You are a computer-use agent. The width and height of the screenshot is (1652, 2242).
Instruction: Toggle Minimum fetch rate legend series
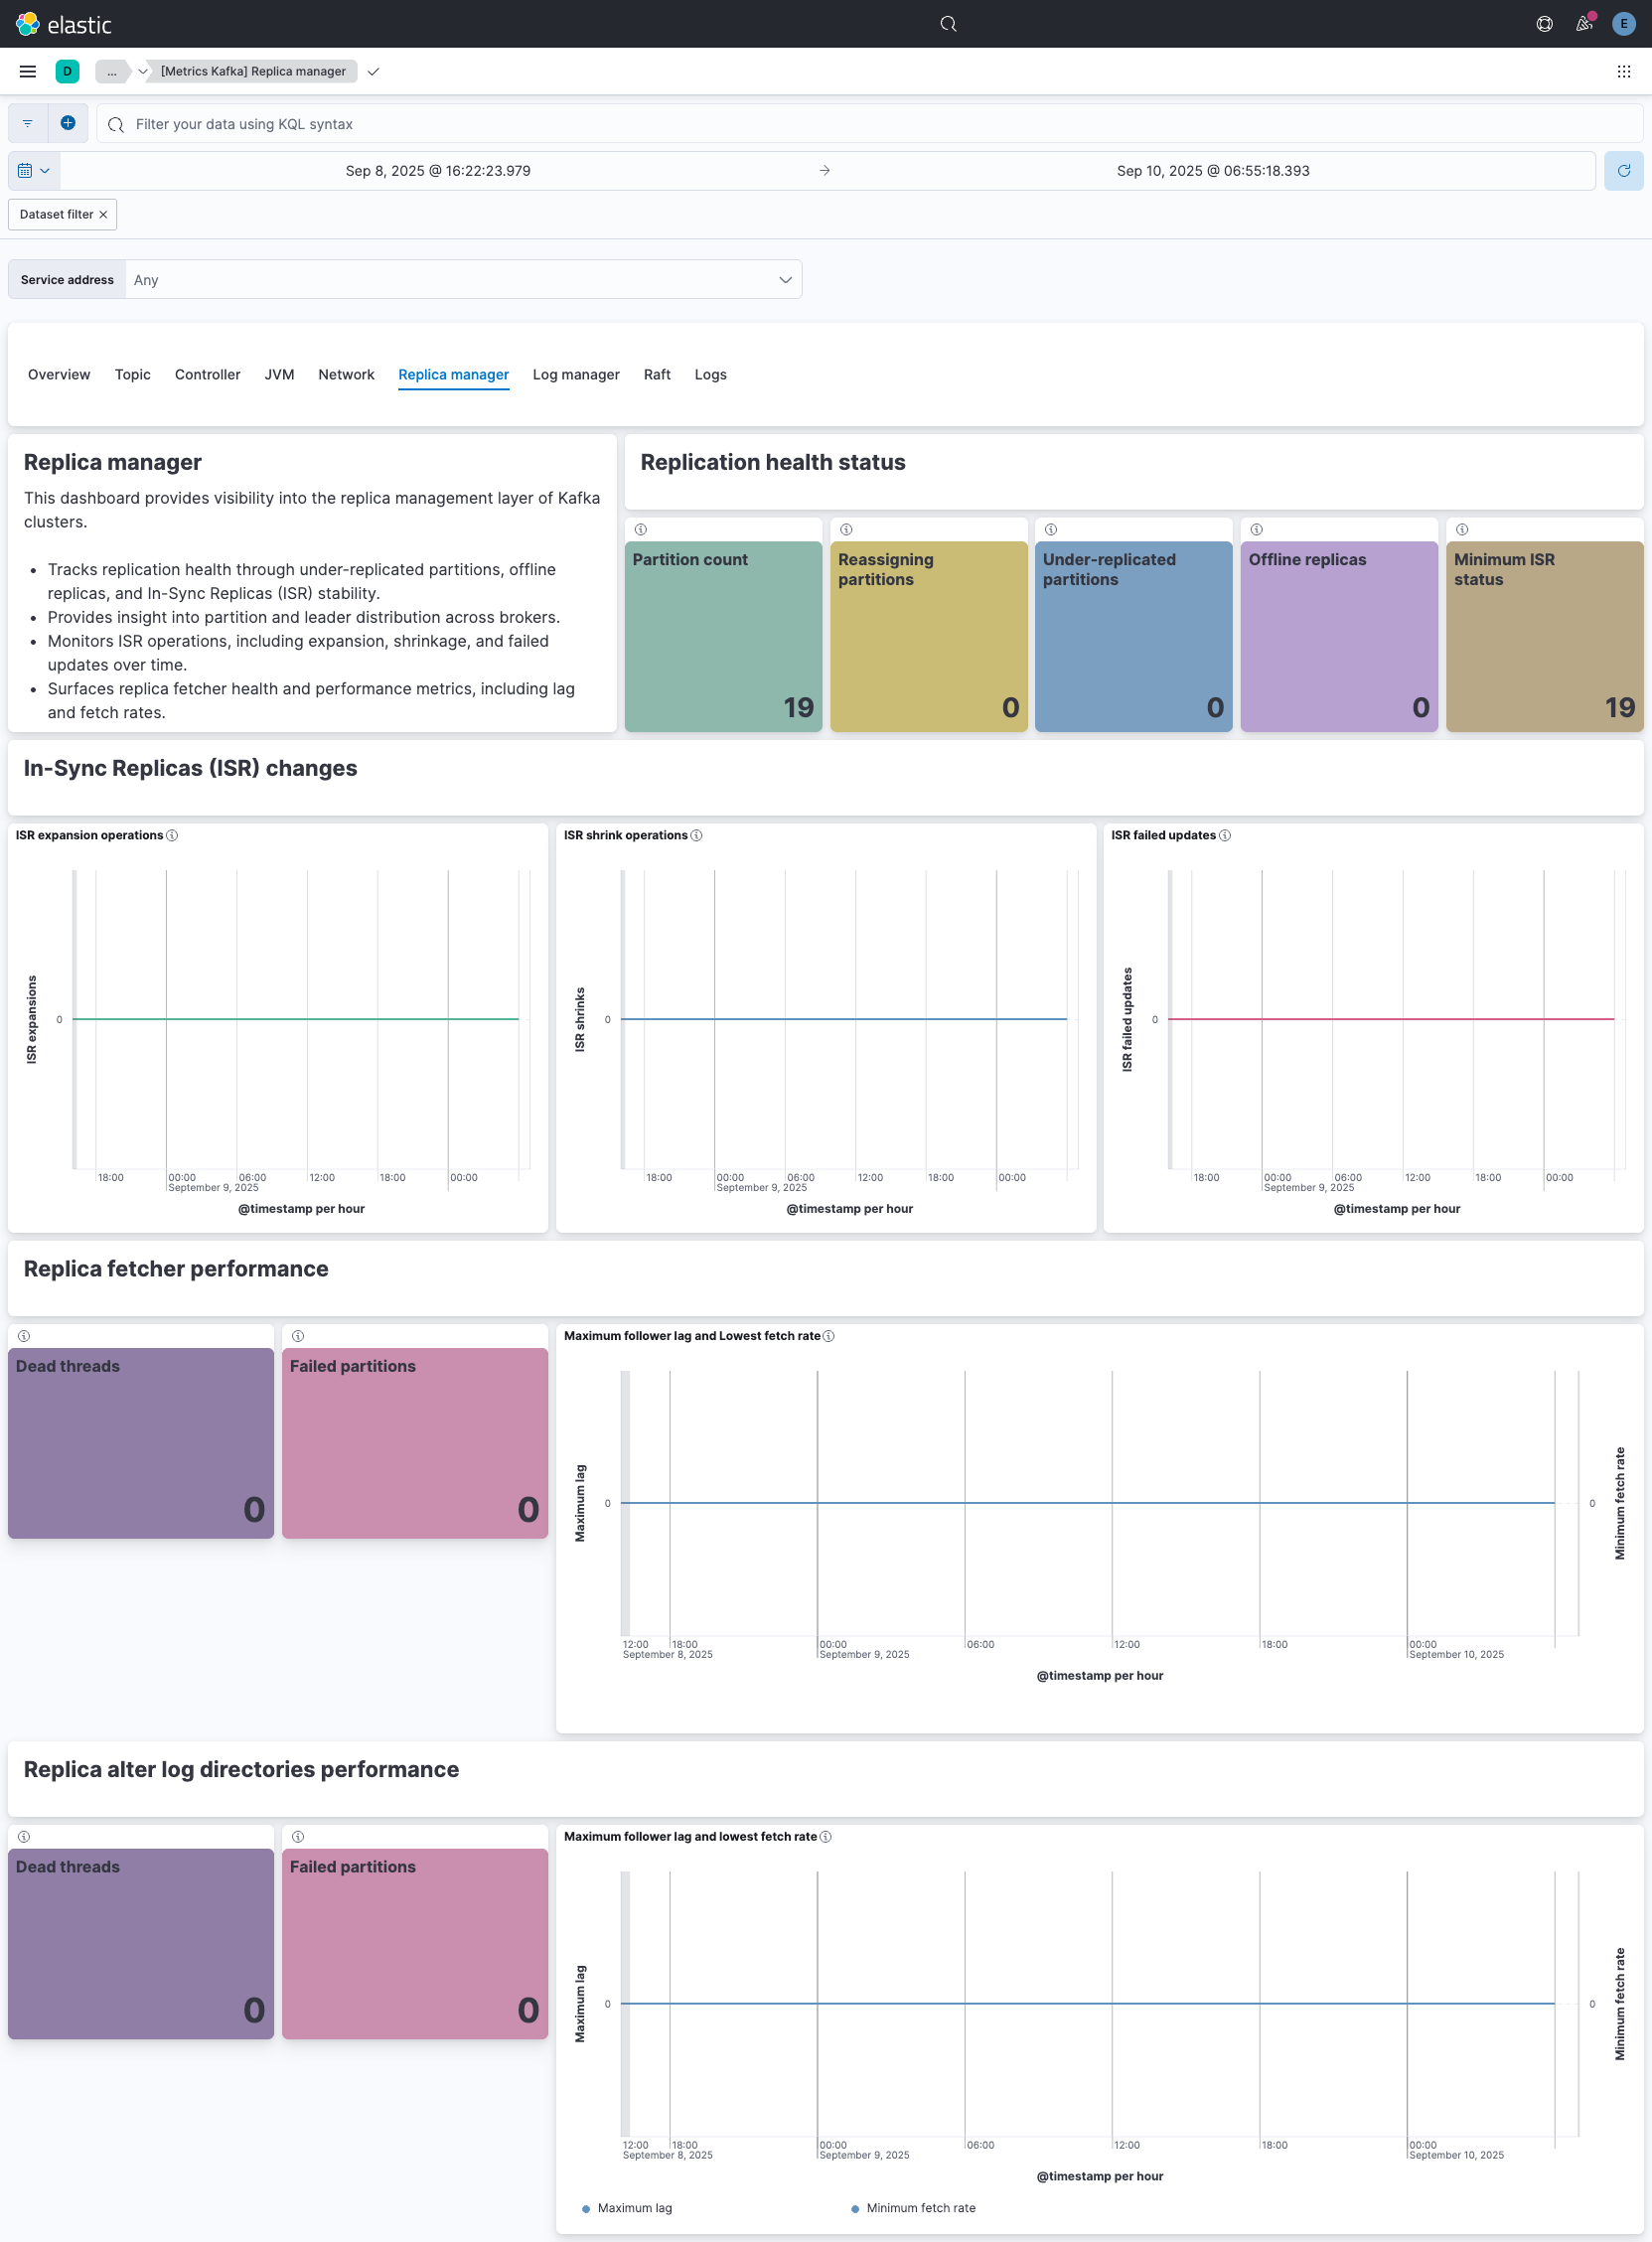click(920, 2208)
